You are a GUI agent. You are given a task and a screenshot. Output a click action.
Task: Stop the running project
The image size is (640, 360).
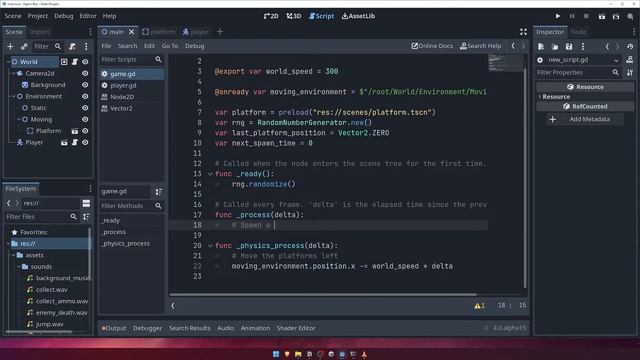tap(586, 16)
